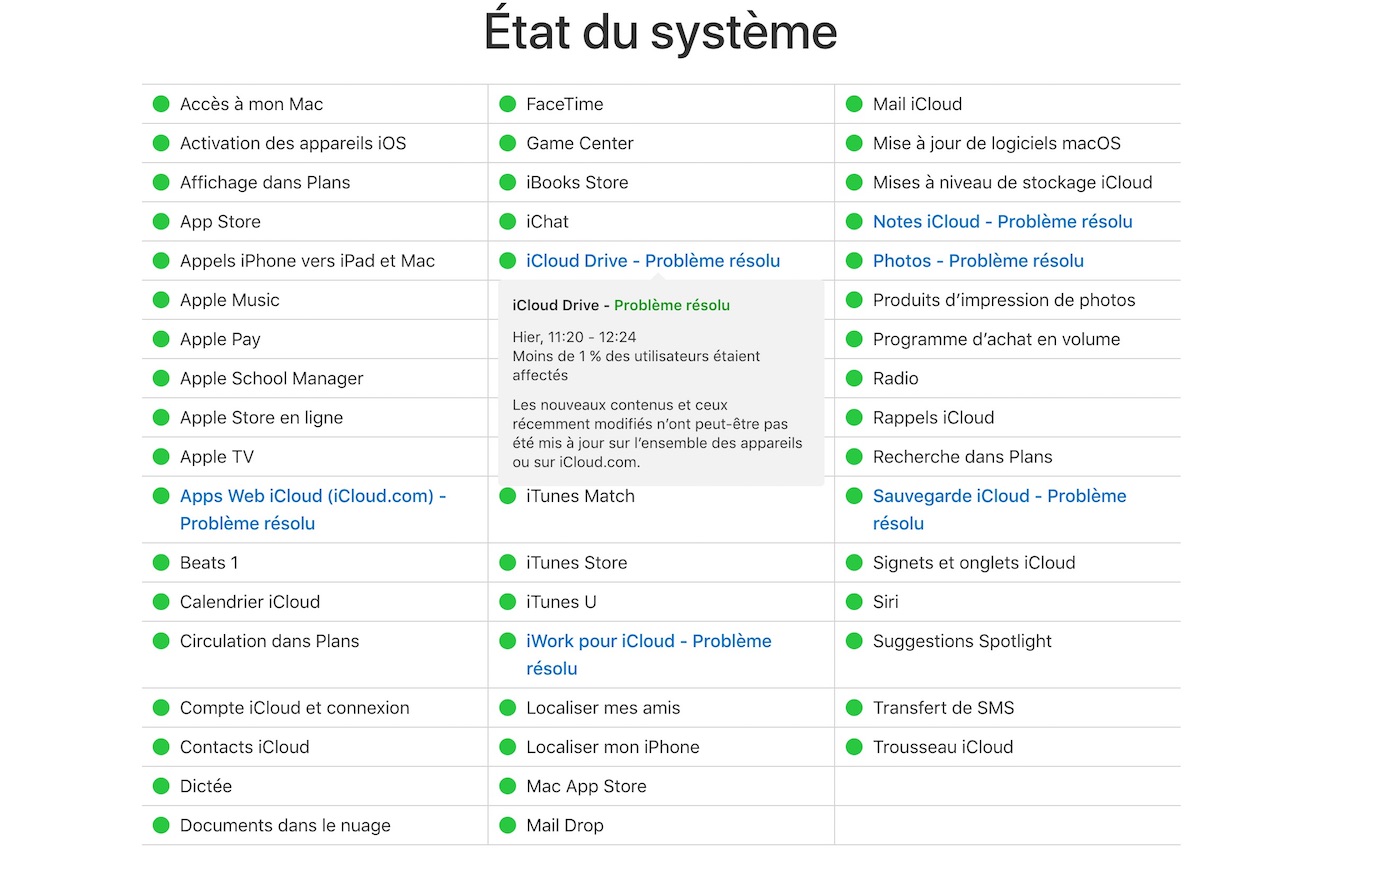Open Apps Web iCloud (iCloud.com) issue link

click(313, 510)
